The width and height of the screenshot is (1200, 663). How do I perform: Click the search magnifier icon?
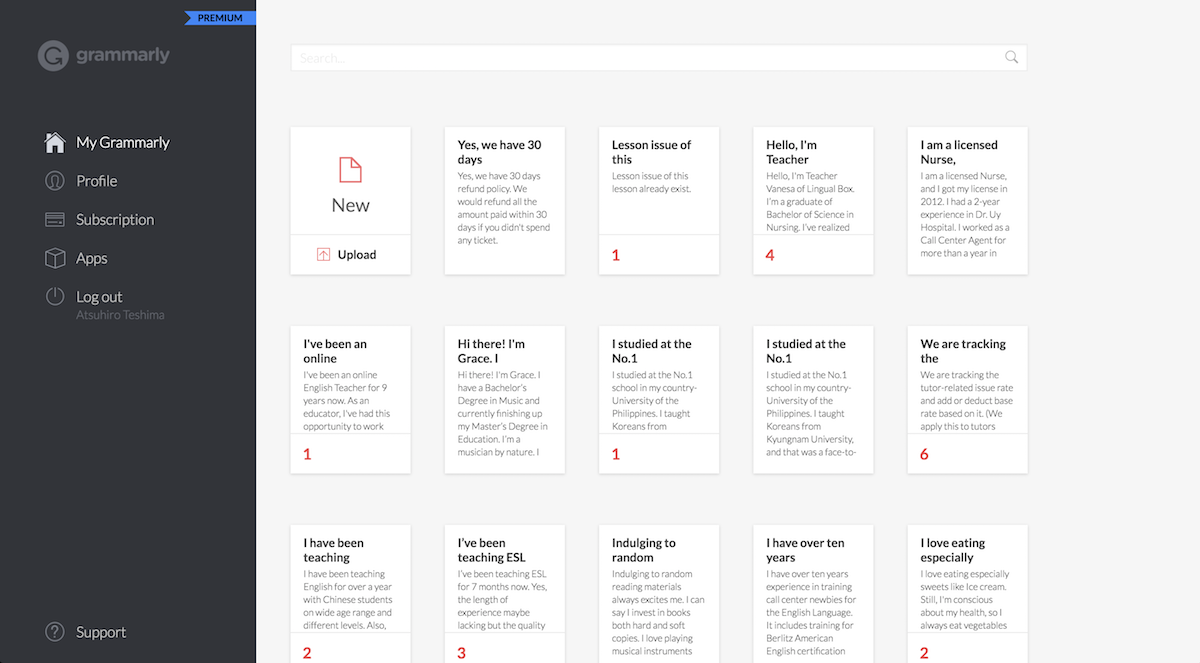click(1012, 58)
